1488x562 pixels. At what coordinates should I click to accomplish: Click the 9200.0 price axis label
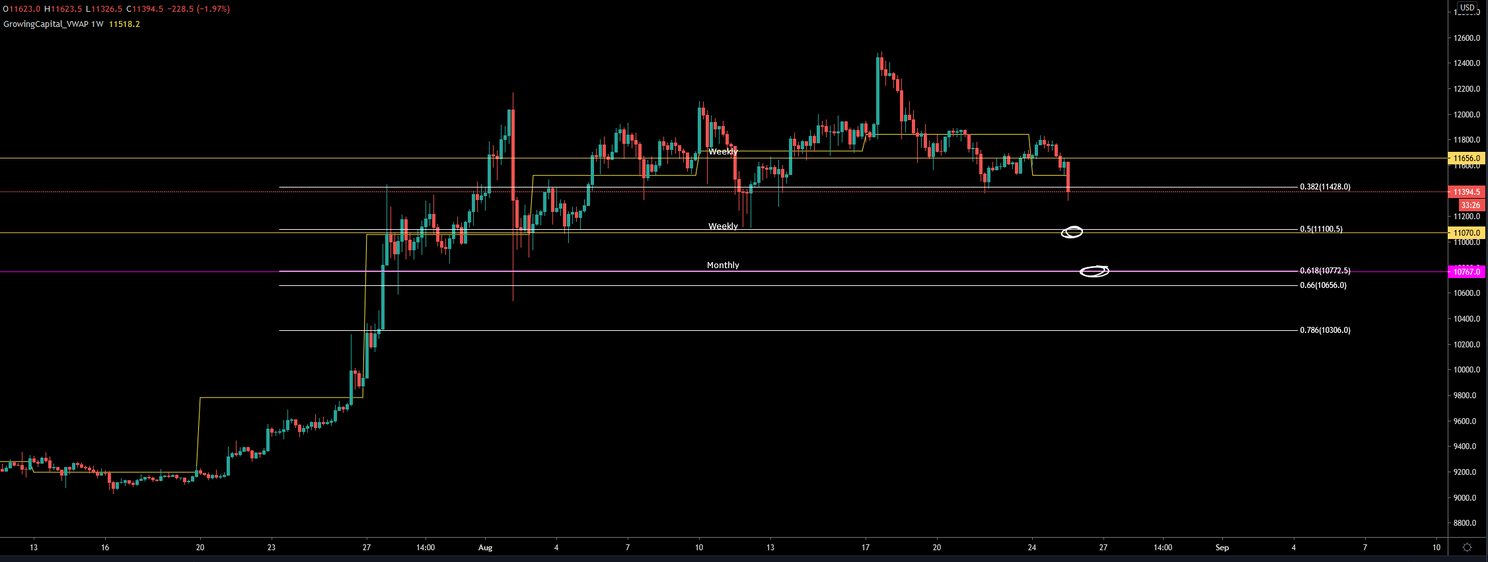[x=1466, y=472]
